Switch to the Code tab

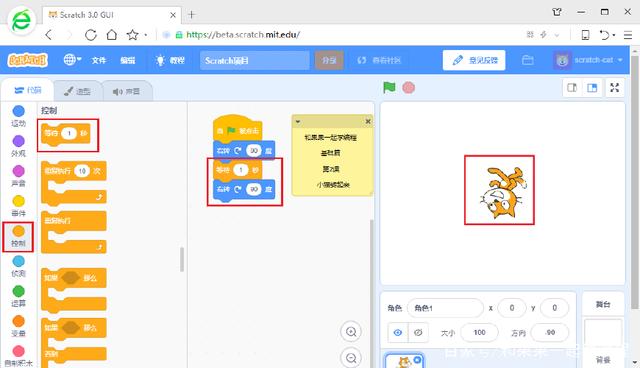(x=27, y=90)
